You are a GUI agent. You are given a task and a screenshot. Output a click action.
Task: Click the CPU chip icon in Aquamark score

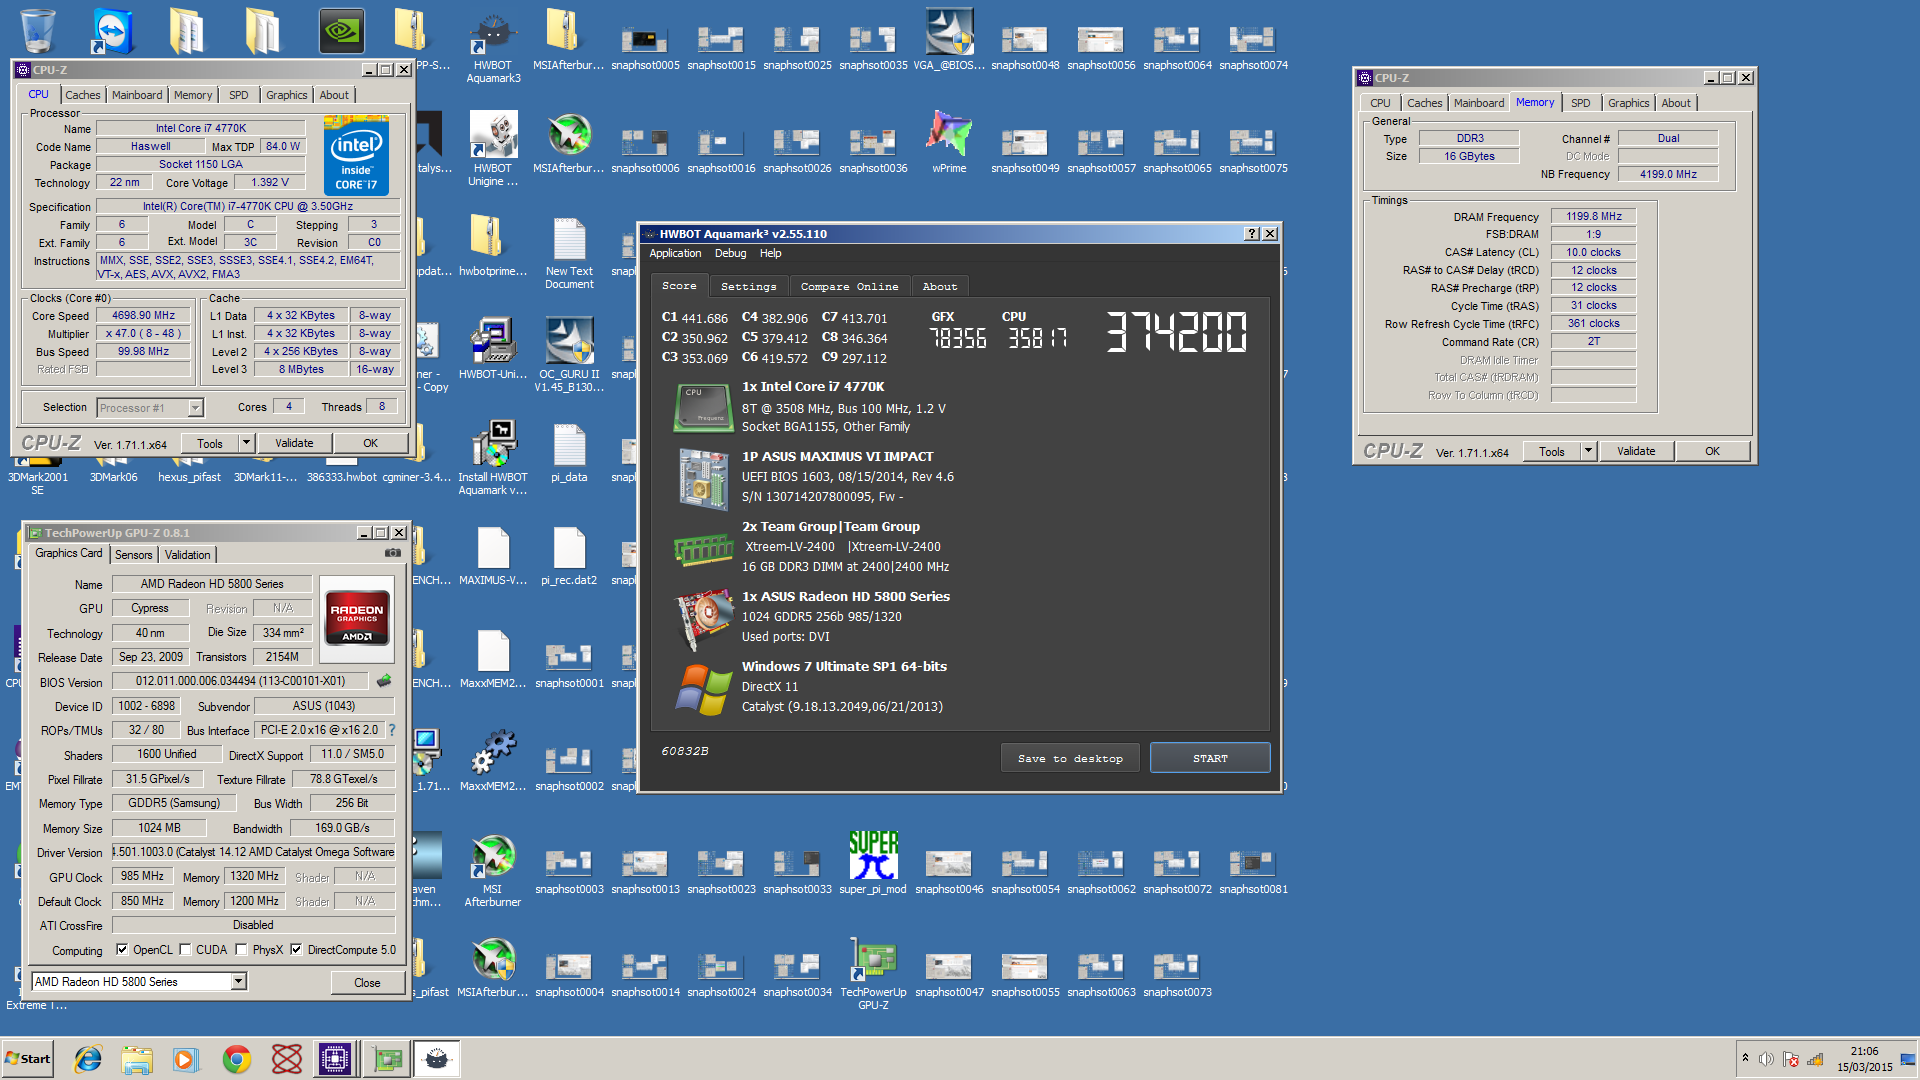point(703,407)
